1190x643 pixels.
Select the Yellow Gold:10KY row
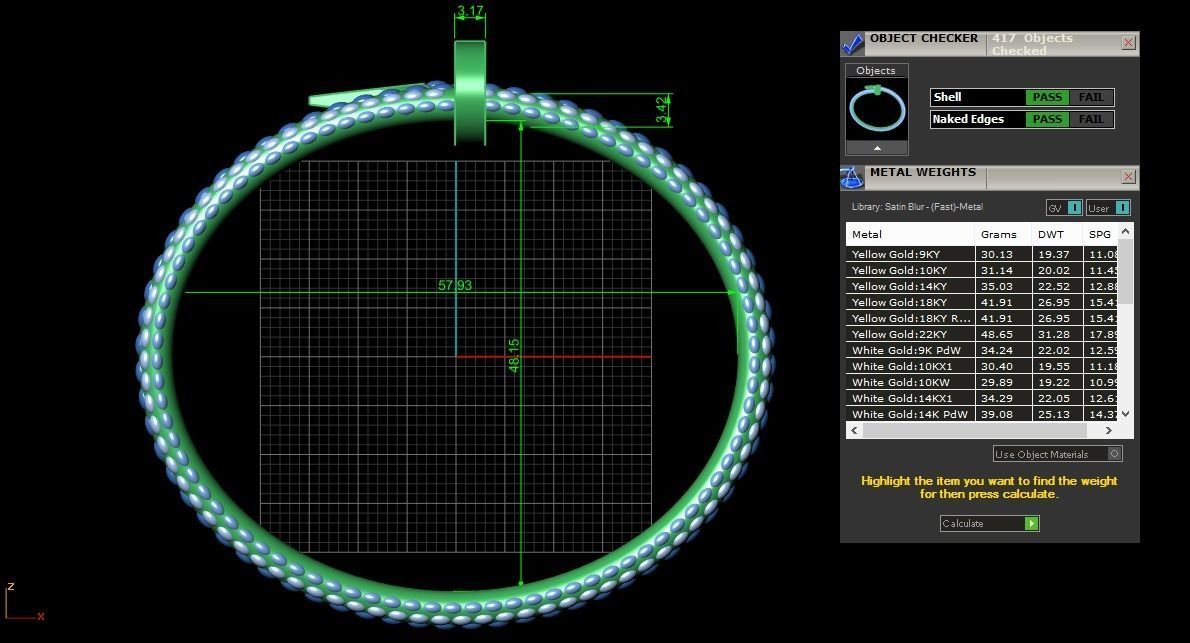click(x=982, y=270)
